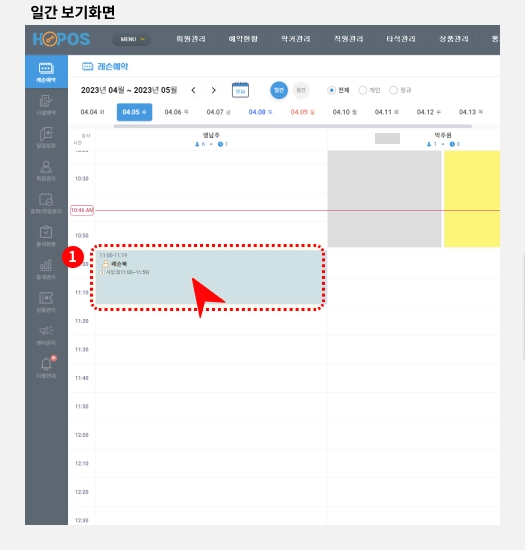Open the megaphone notice sidebar icon
Viewport: 525px width, 550px height.
[x=46, y=335]
